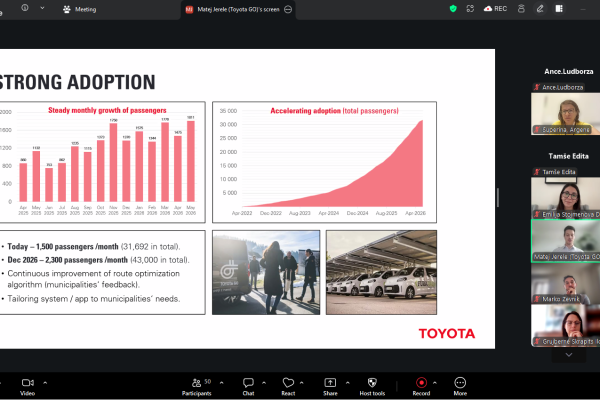
Task: Click the monthly passengers growth bar chart
Action: click(x=103, y=162)
